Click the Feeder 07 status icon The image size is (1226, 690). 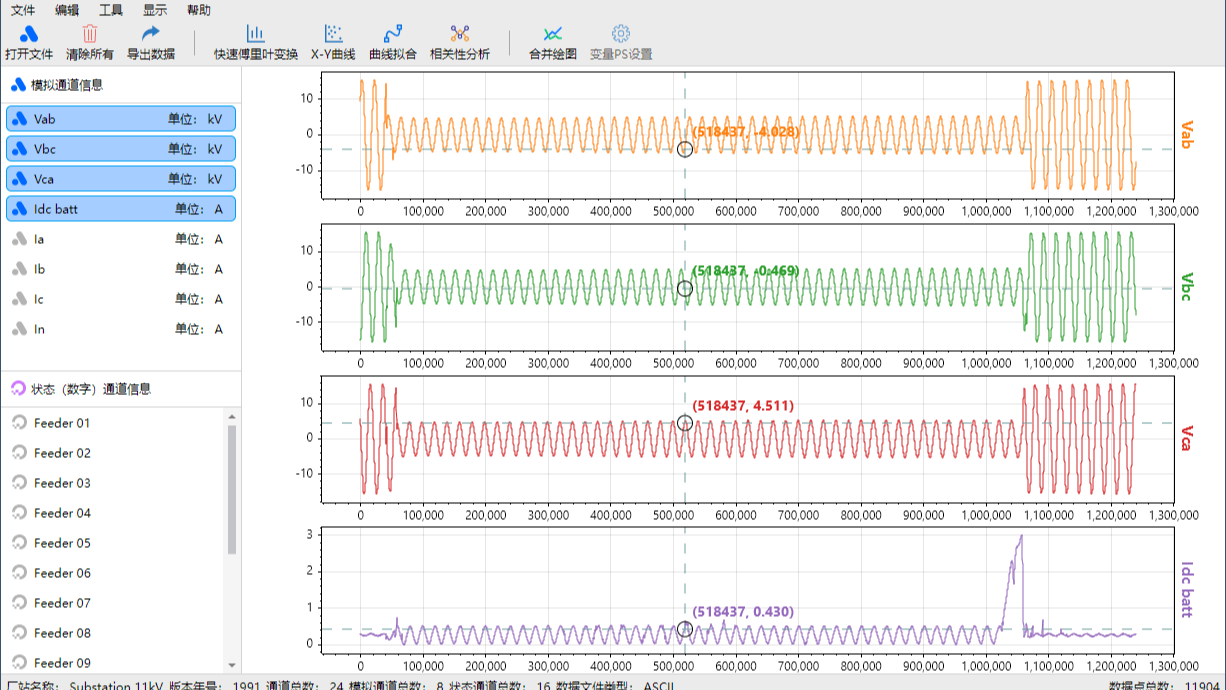(19, 603)
